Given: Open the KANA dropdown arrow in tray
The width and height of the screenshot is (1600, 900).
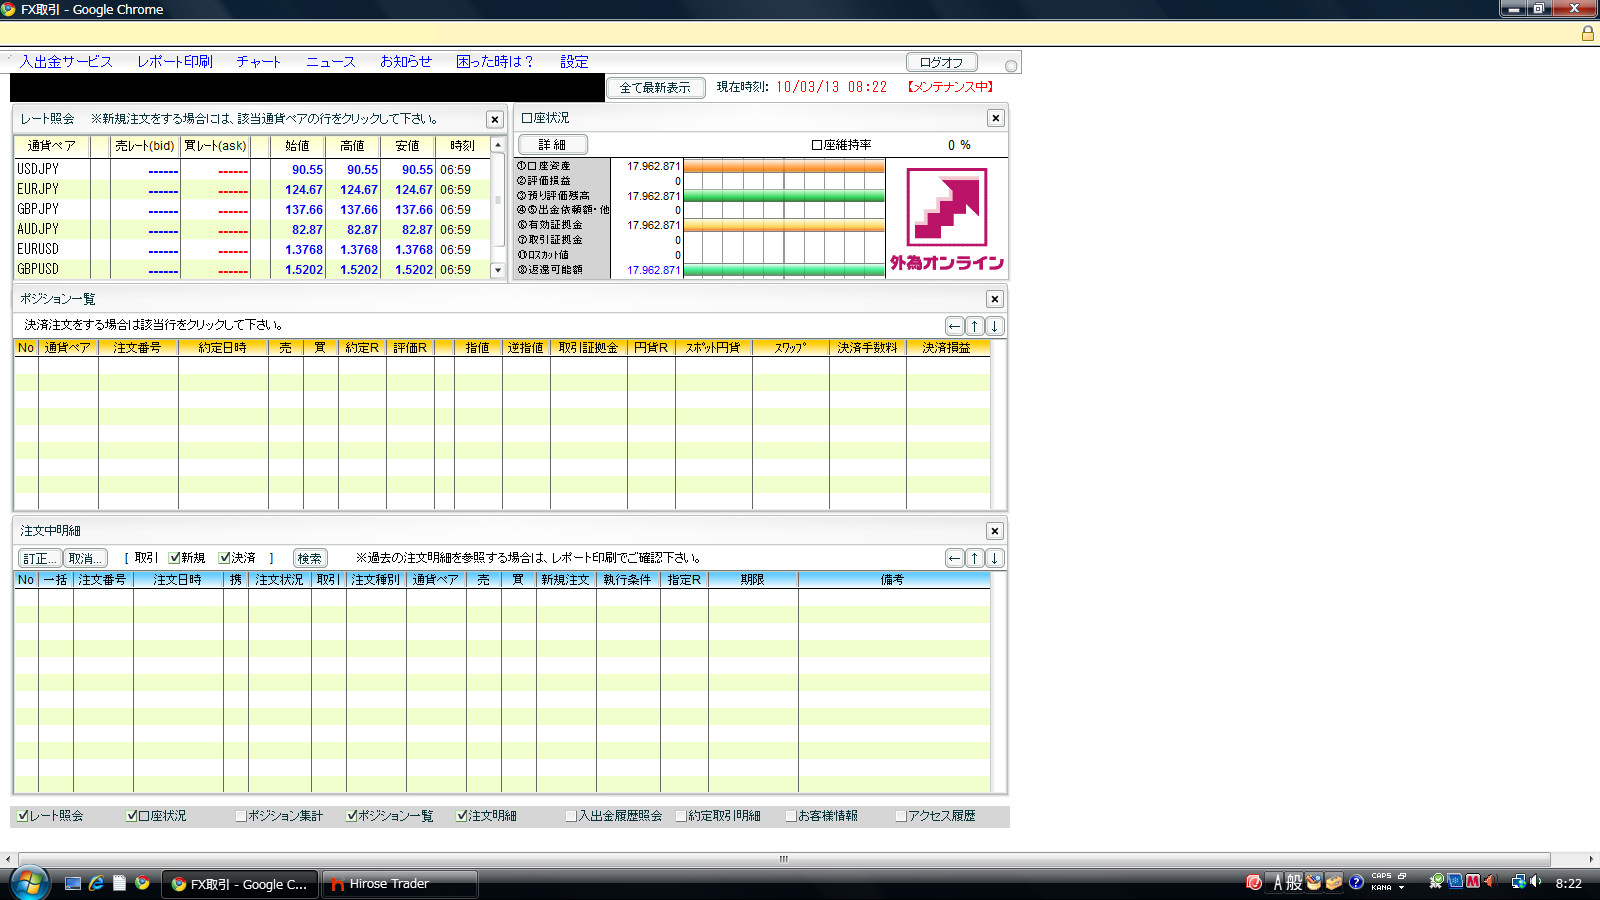Looking at the screenshot, I should point(1401,887).
